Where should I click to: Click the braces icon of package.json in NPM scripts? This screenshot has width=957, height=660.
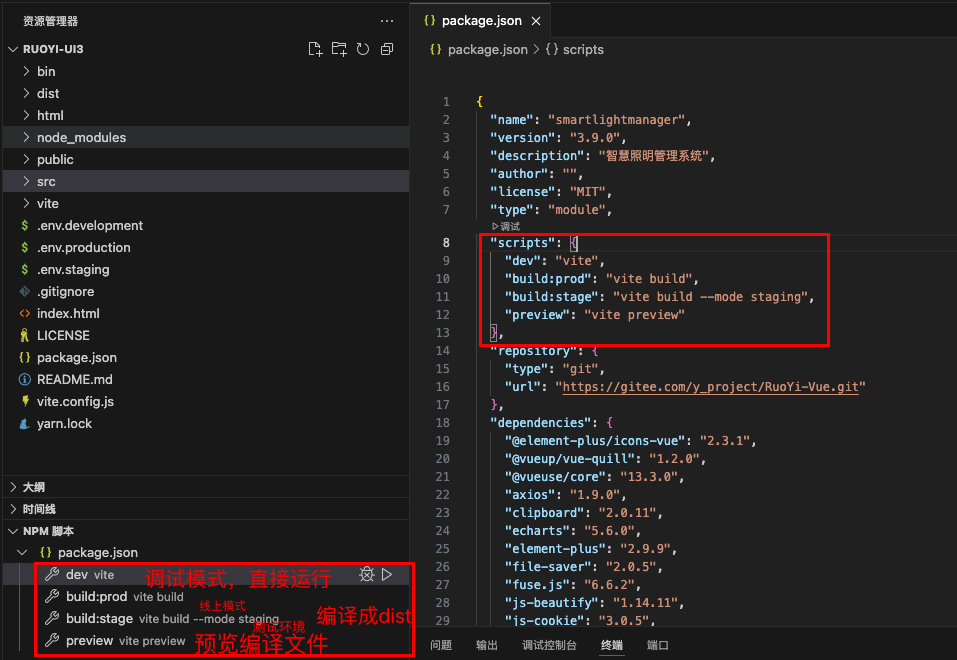point(46,553)
